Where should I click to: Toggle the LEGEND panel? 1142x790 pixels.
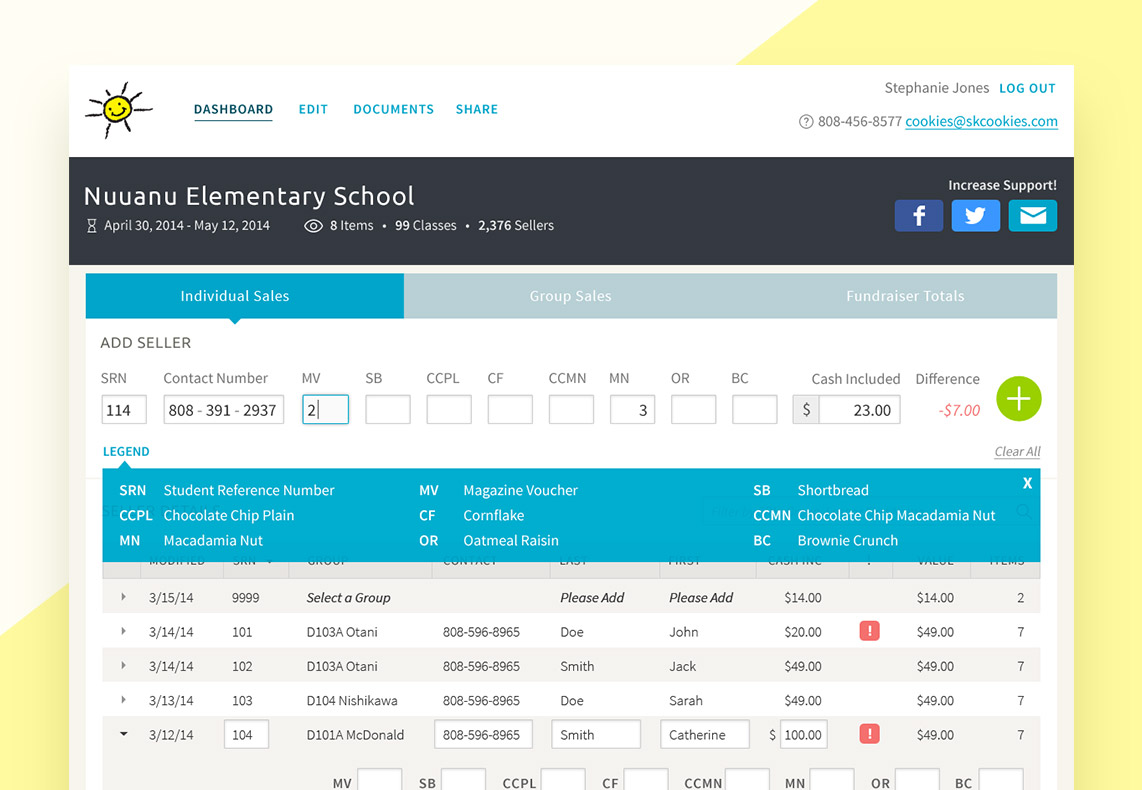pyautogui.click(x=126, y=451)
